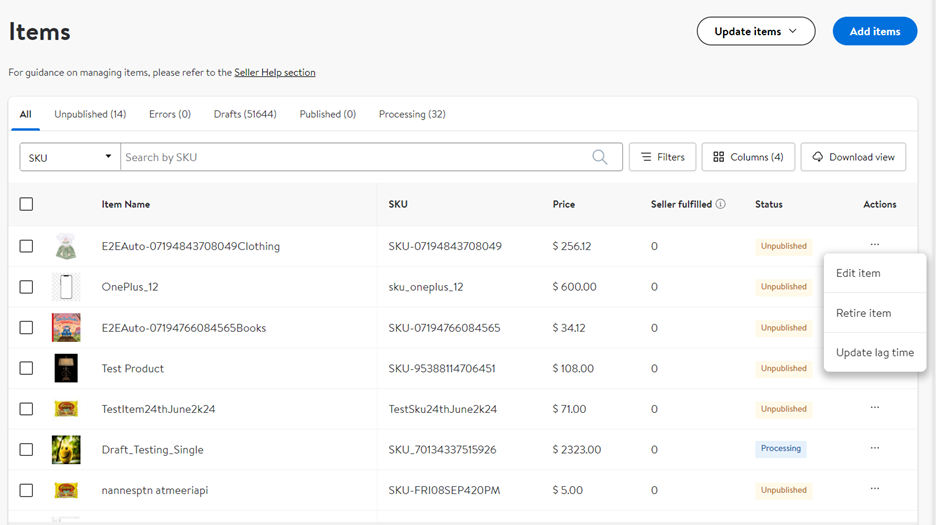936x525 pixels.
Task: Choose Edit item from actions menu
Action: coord(875,273)
